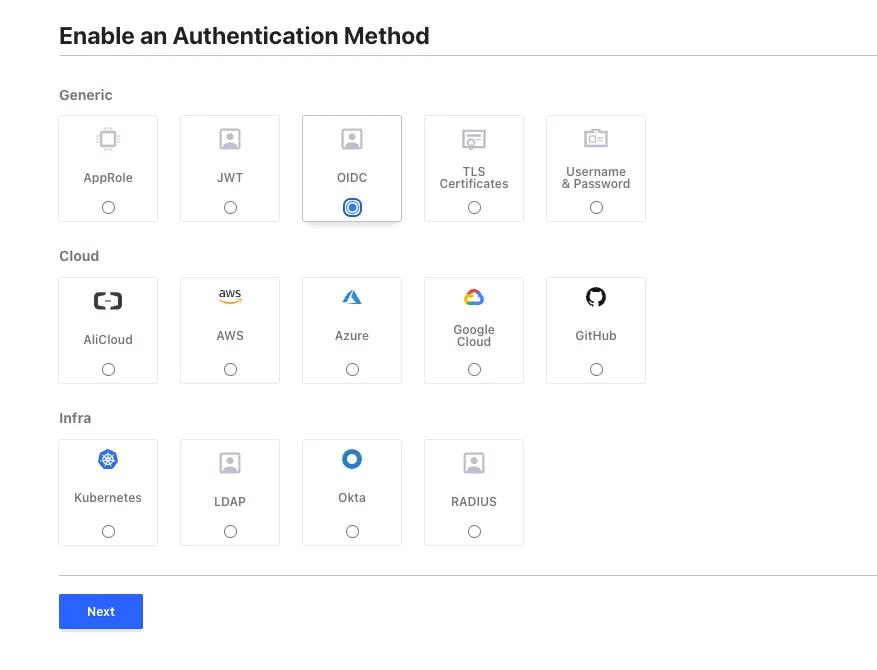
Task: Choose the AWS radio button
Action: (x=230, y=370)
